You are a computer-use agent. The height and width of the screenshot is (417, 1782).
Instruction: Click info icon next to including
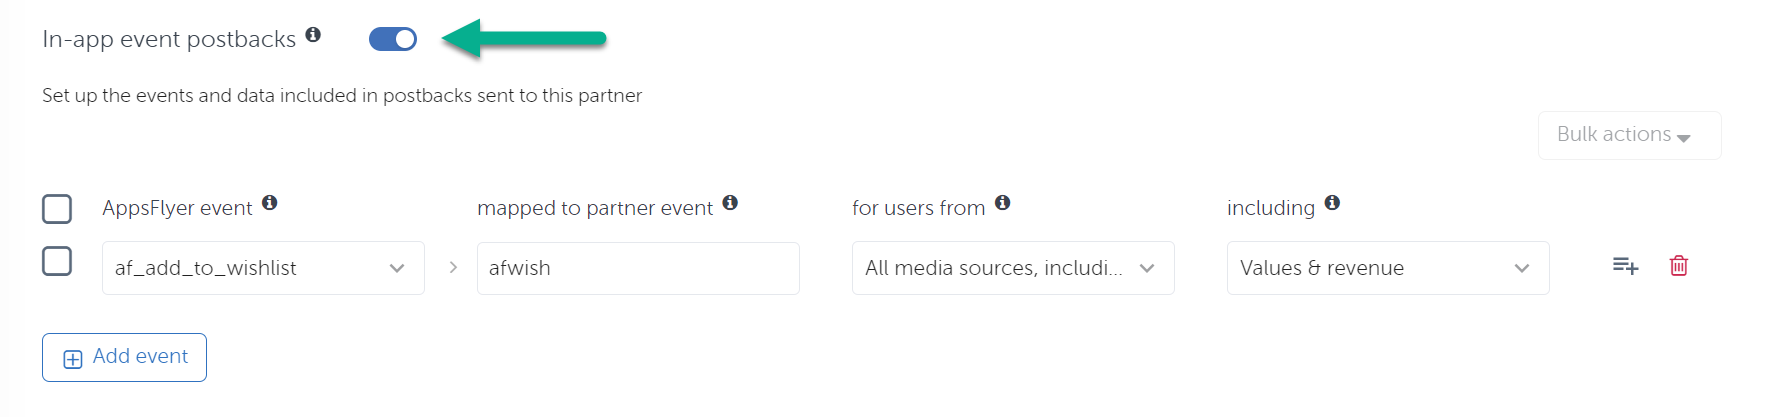tap(1332, 202)
